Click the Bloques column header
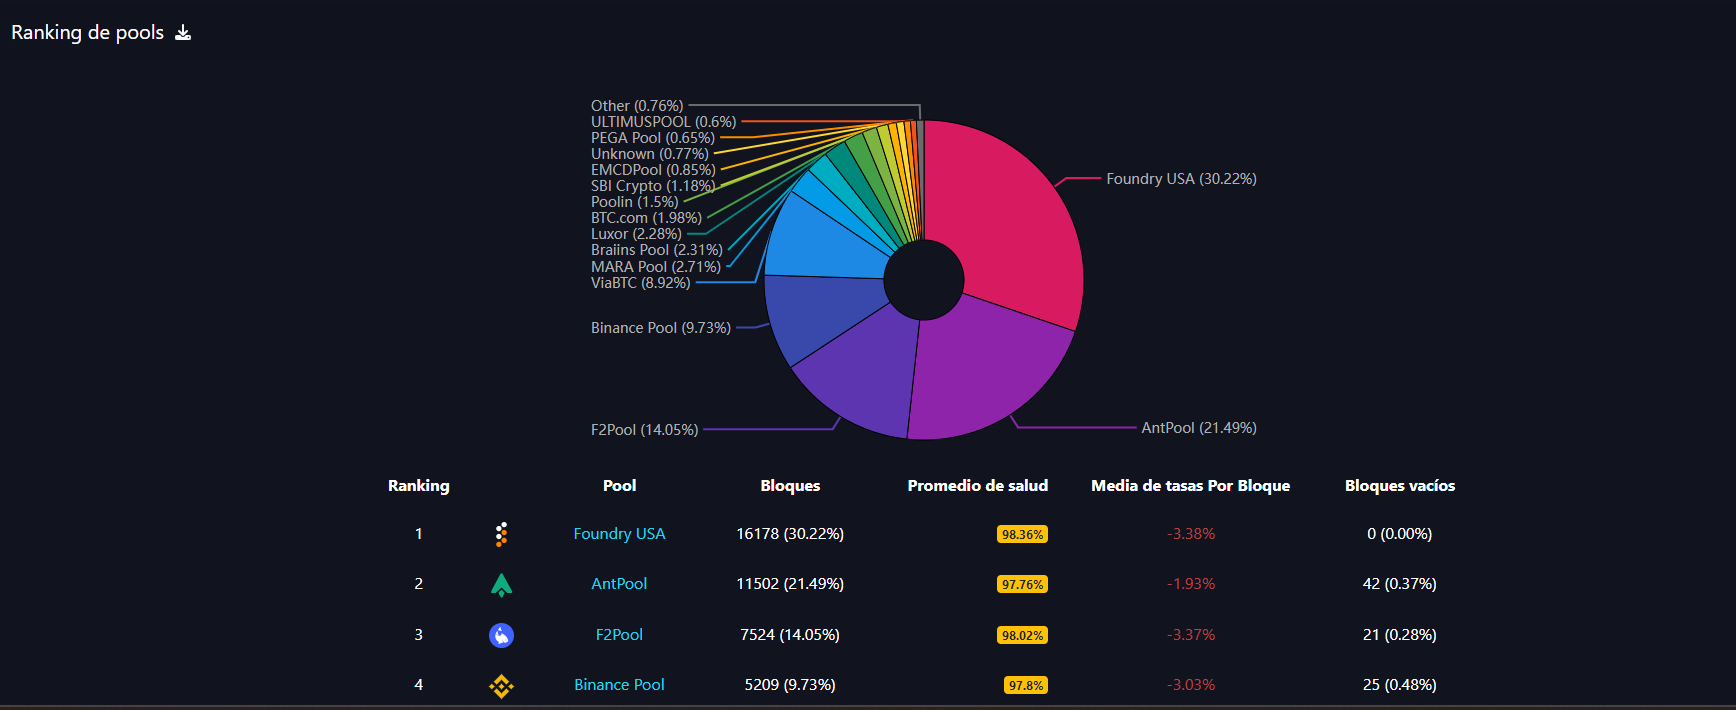The width and height of the screenshot is (1736, 710). click(x=790, y=486)
